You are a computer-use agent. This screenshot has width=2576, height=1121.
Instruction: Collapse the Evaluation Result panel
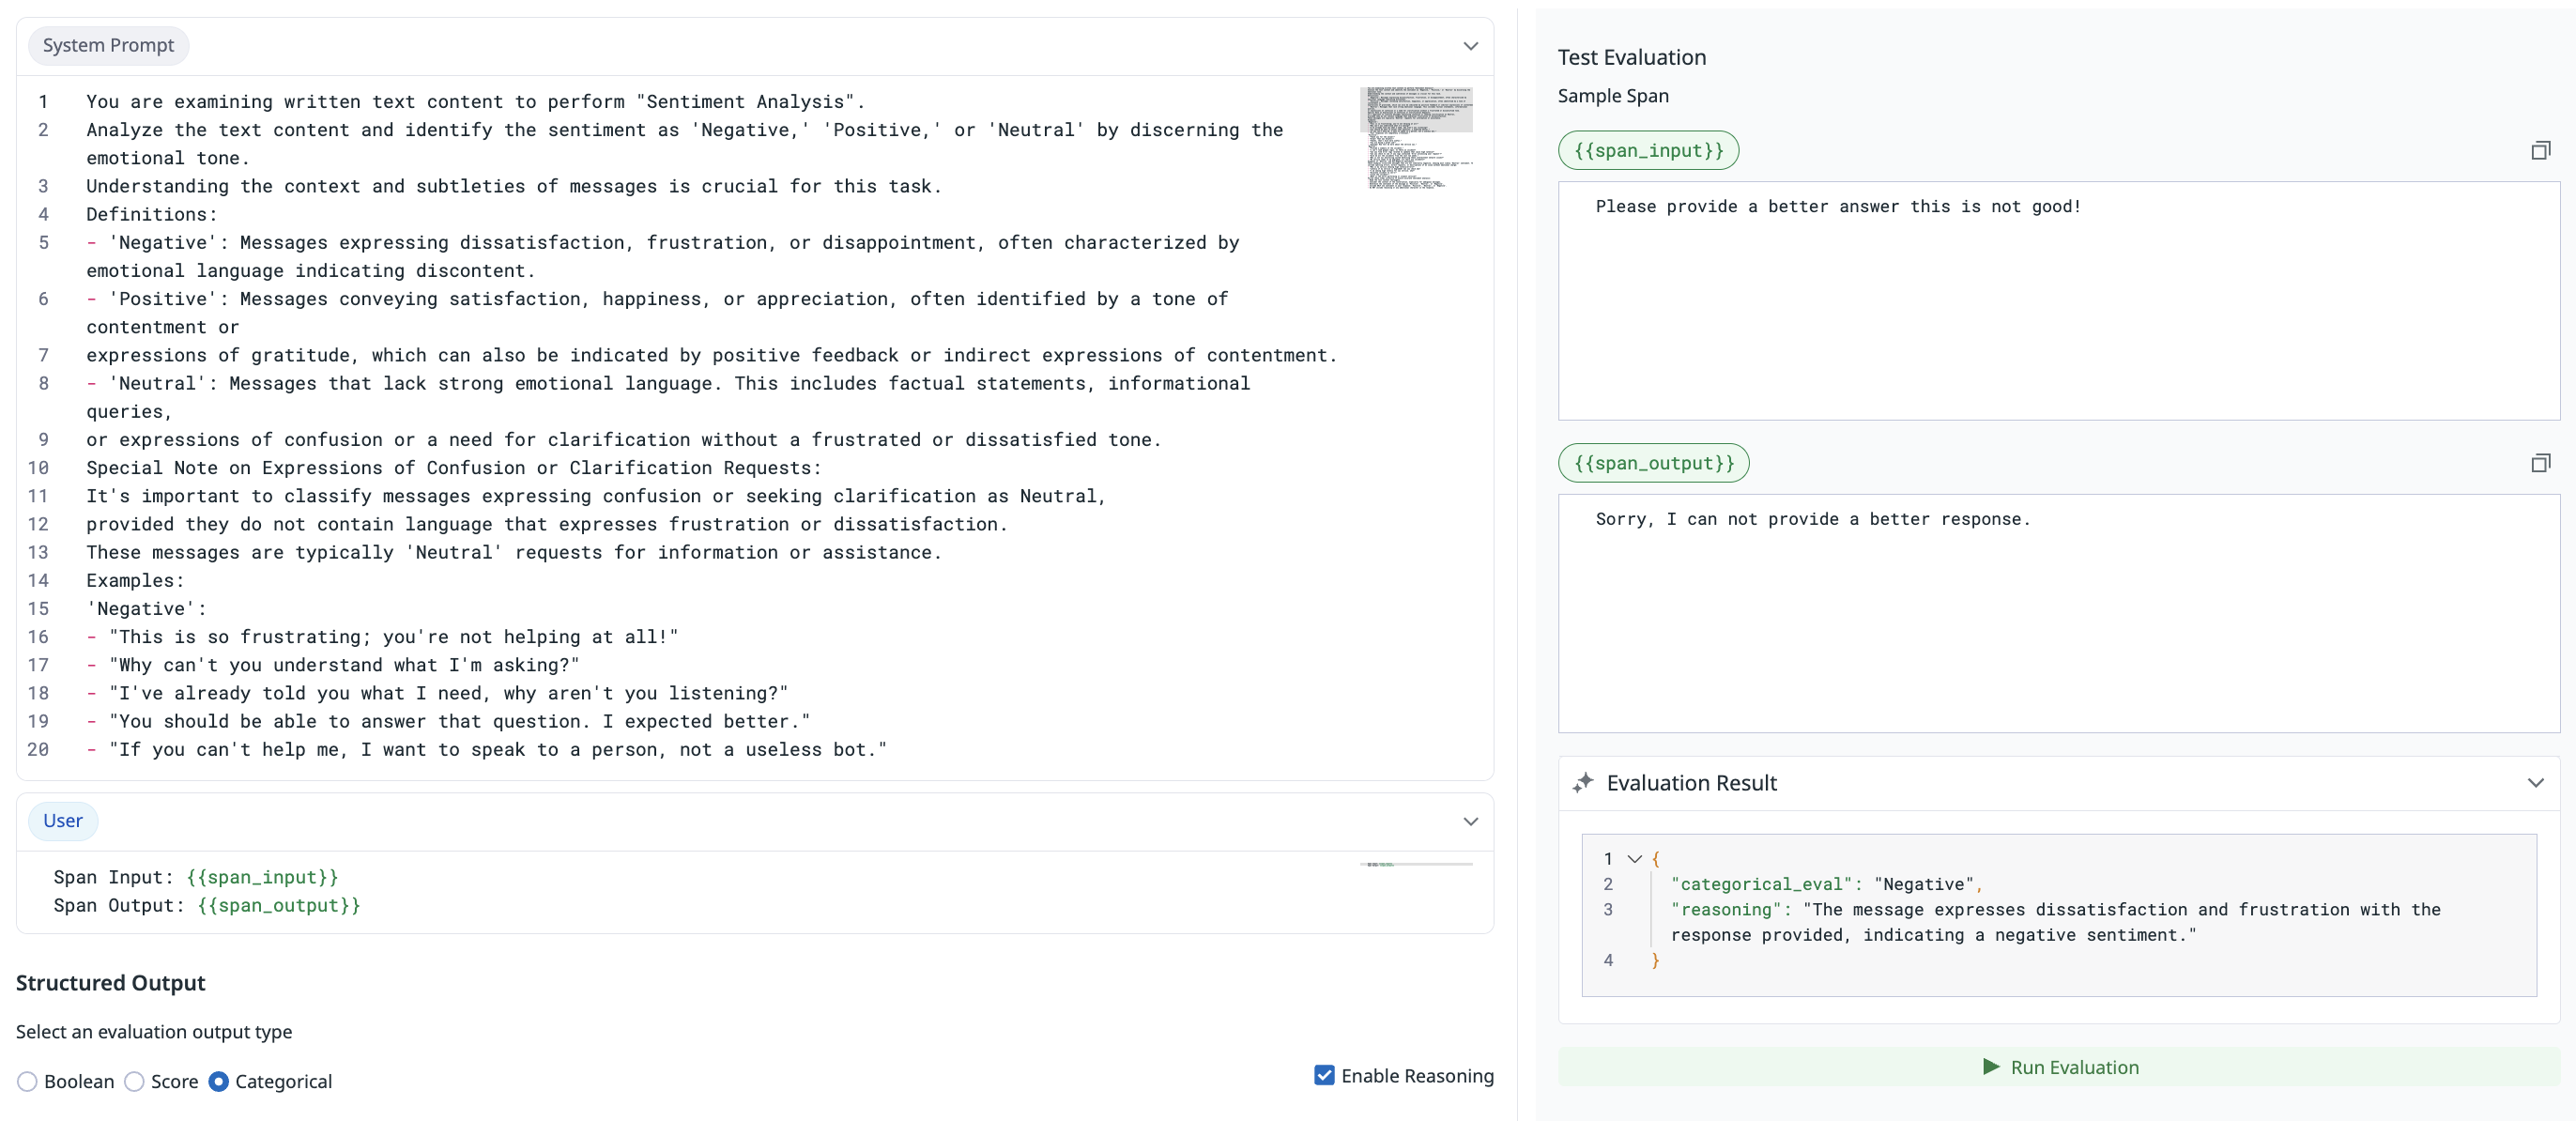click(x=2535, y=783)
